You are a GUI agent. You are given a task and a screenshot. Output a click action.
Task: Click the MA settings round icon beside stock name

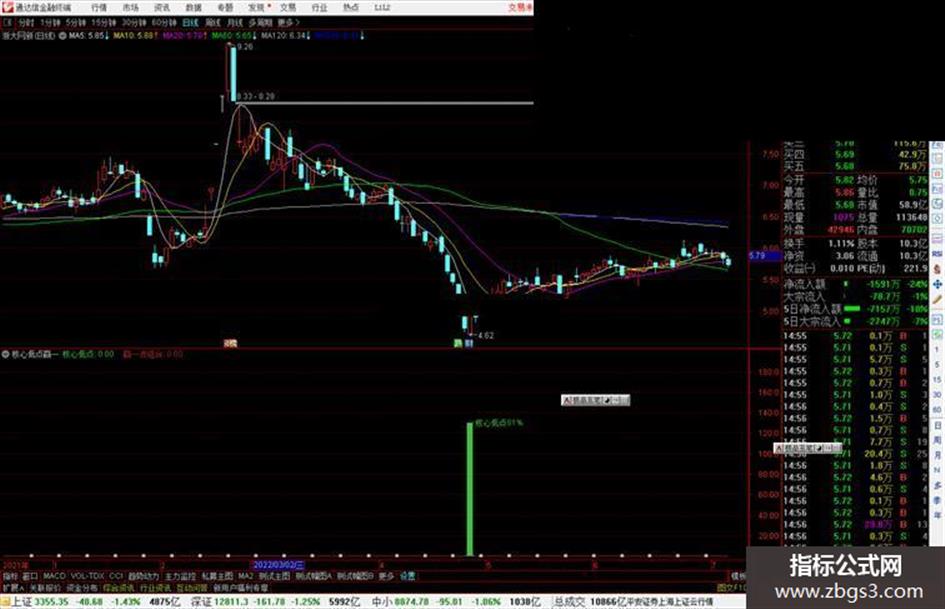(62, 36)
